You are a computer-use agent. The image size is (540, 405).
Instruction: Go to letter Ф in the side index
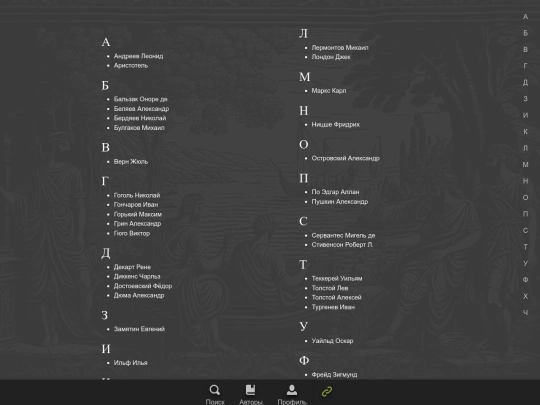525,280
